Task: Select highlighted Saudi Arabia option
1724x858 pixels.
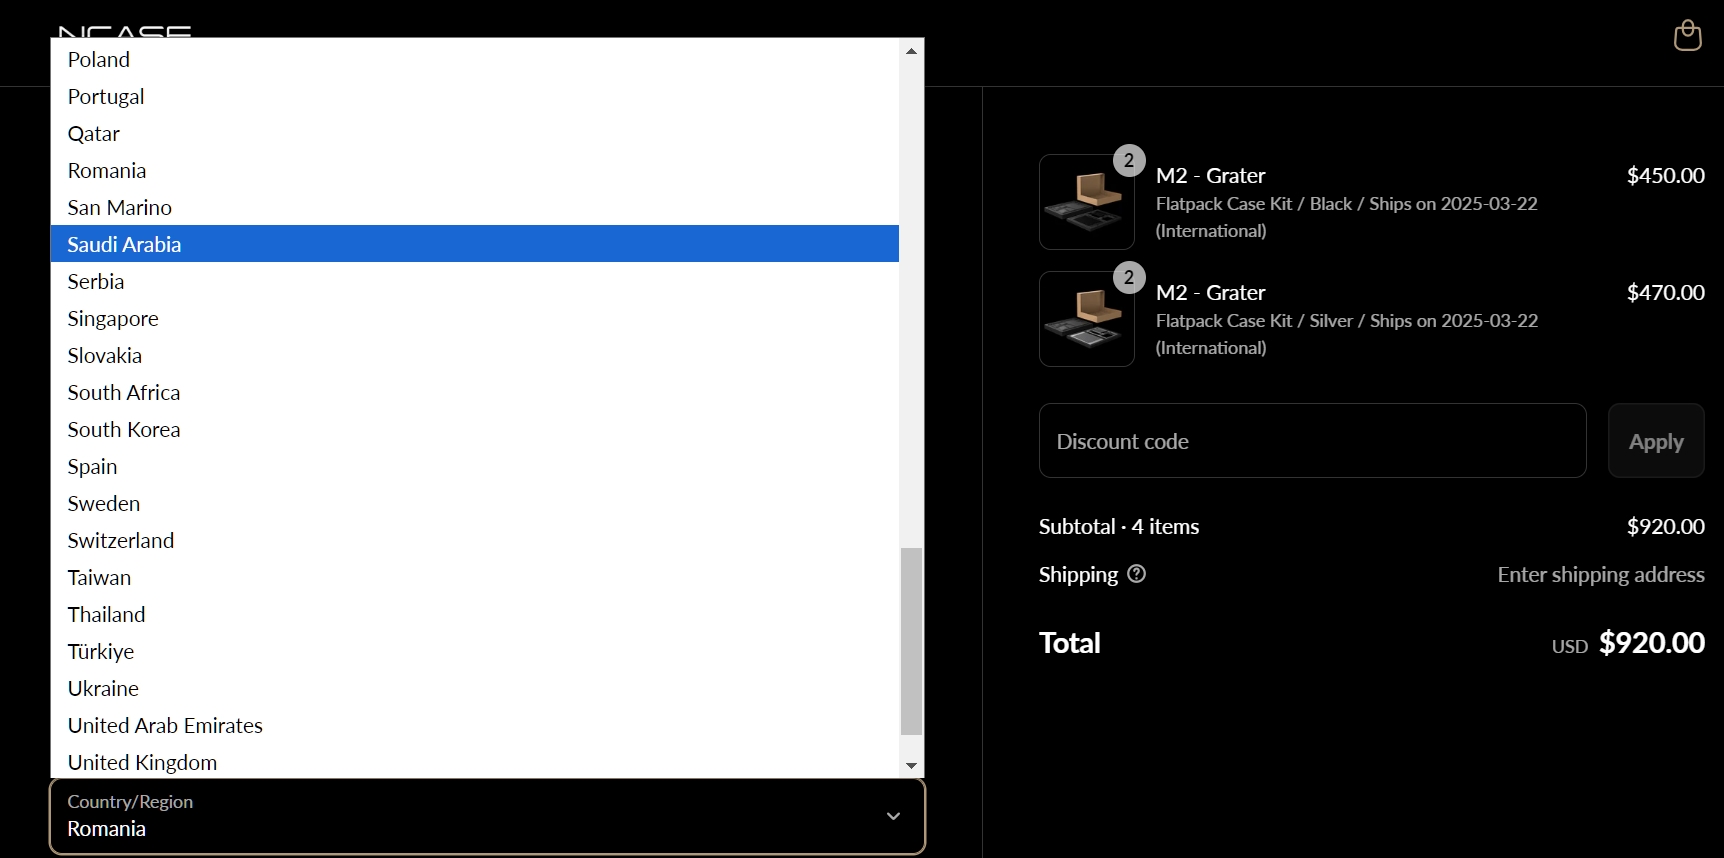Action: 475,244
